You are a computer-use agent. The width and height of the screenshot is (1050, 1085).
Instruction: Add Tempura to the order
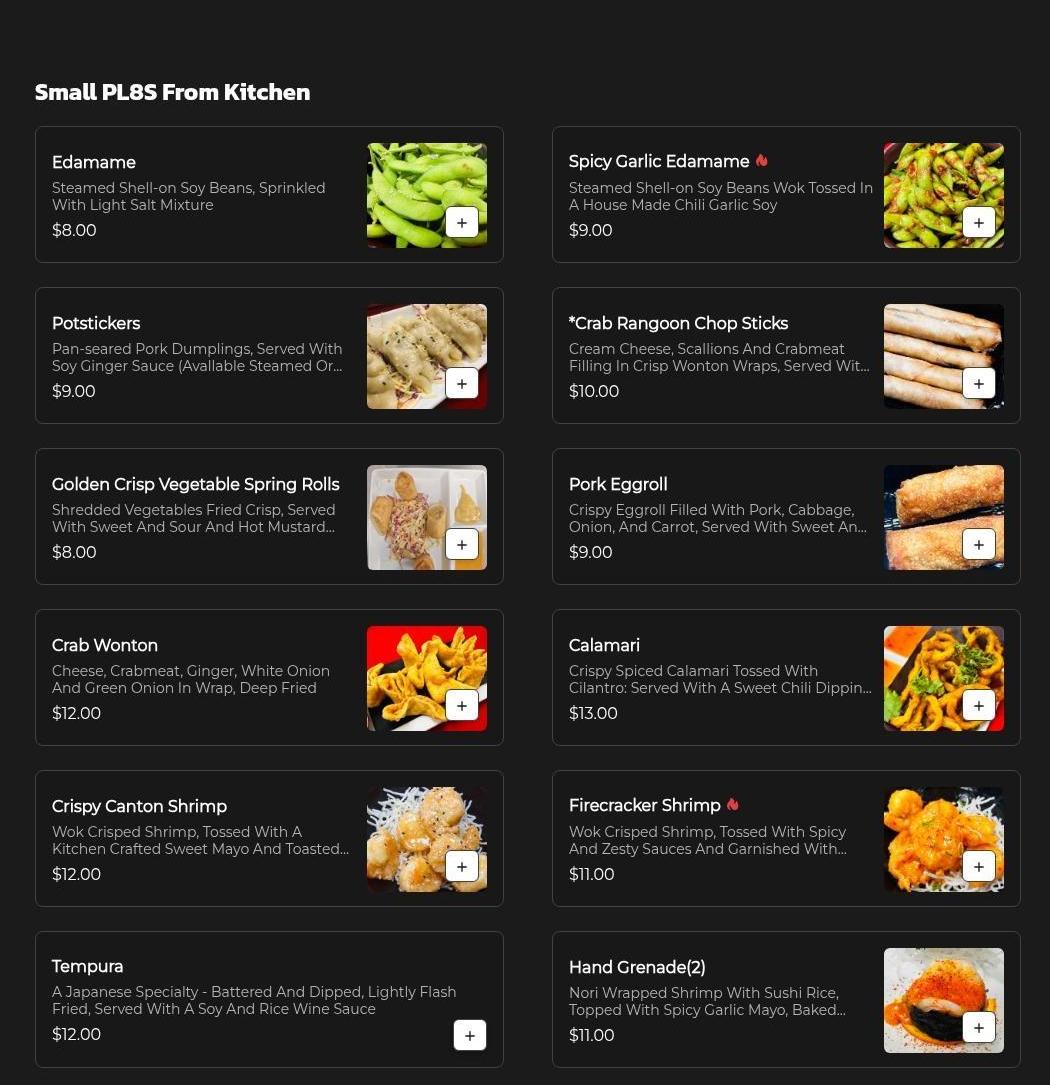pos(470,1036)
